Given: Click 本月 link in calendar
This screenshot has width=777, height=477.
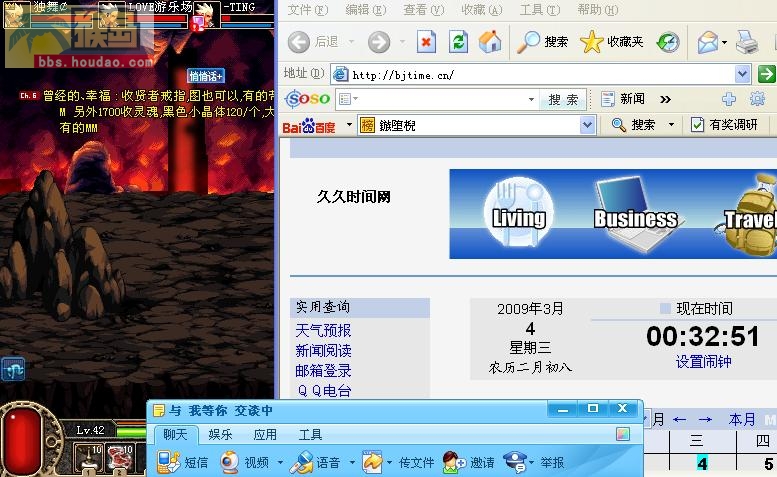Looking at the screenshot, I should (742, 420).
